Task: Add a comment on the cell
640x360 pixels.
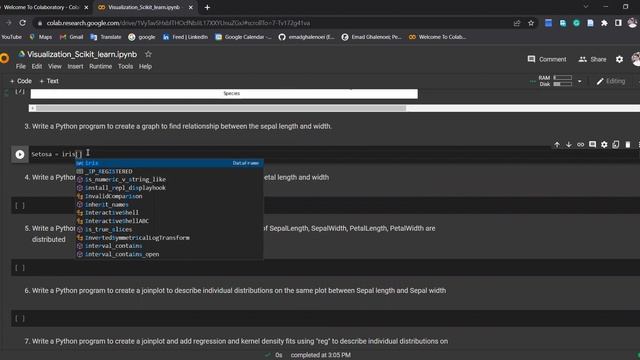Action: (x=592, y=144)
